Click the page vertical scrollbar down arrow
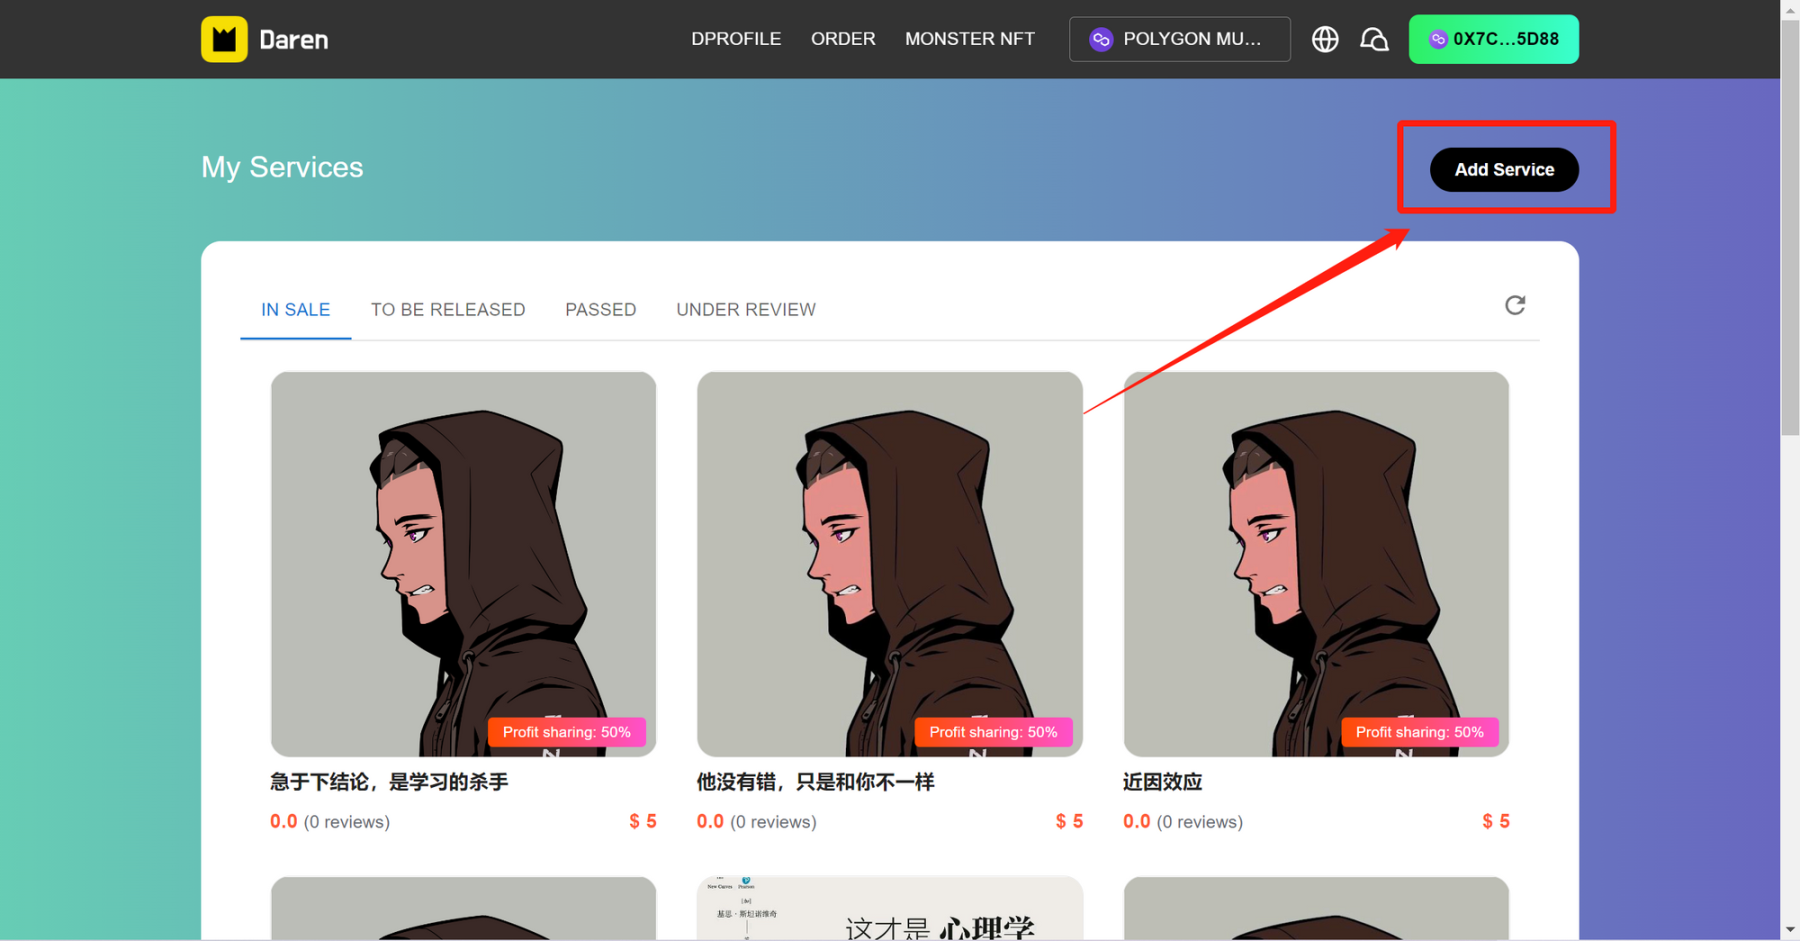Screen dimensions: 1800x941 pyautogui.click(x=1790, y=931)
